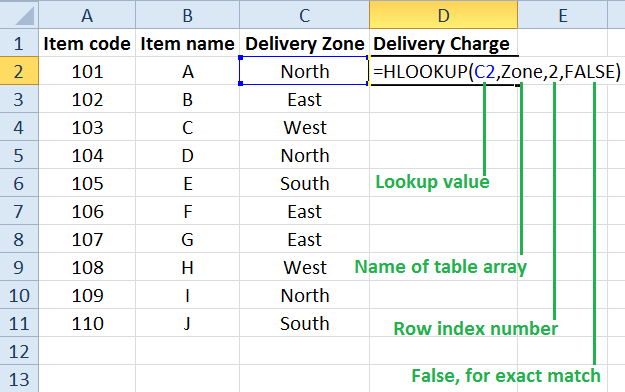Select item name cell 'B'
The height and width of the screenshot is (392, 625).
[187, 98]
